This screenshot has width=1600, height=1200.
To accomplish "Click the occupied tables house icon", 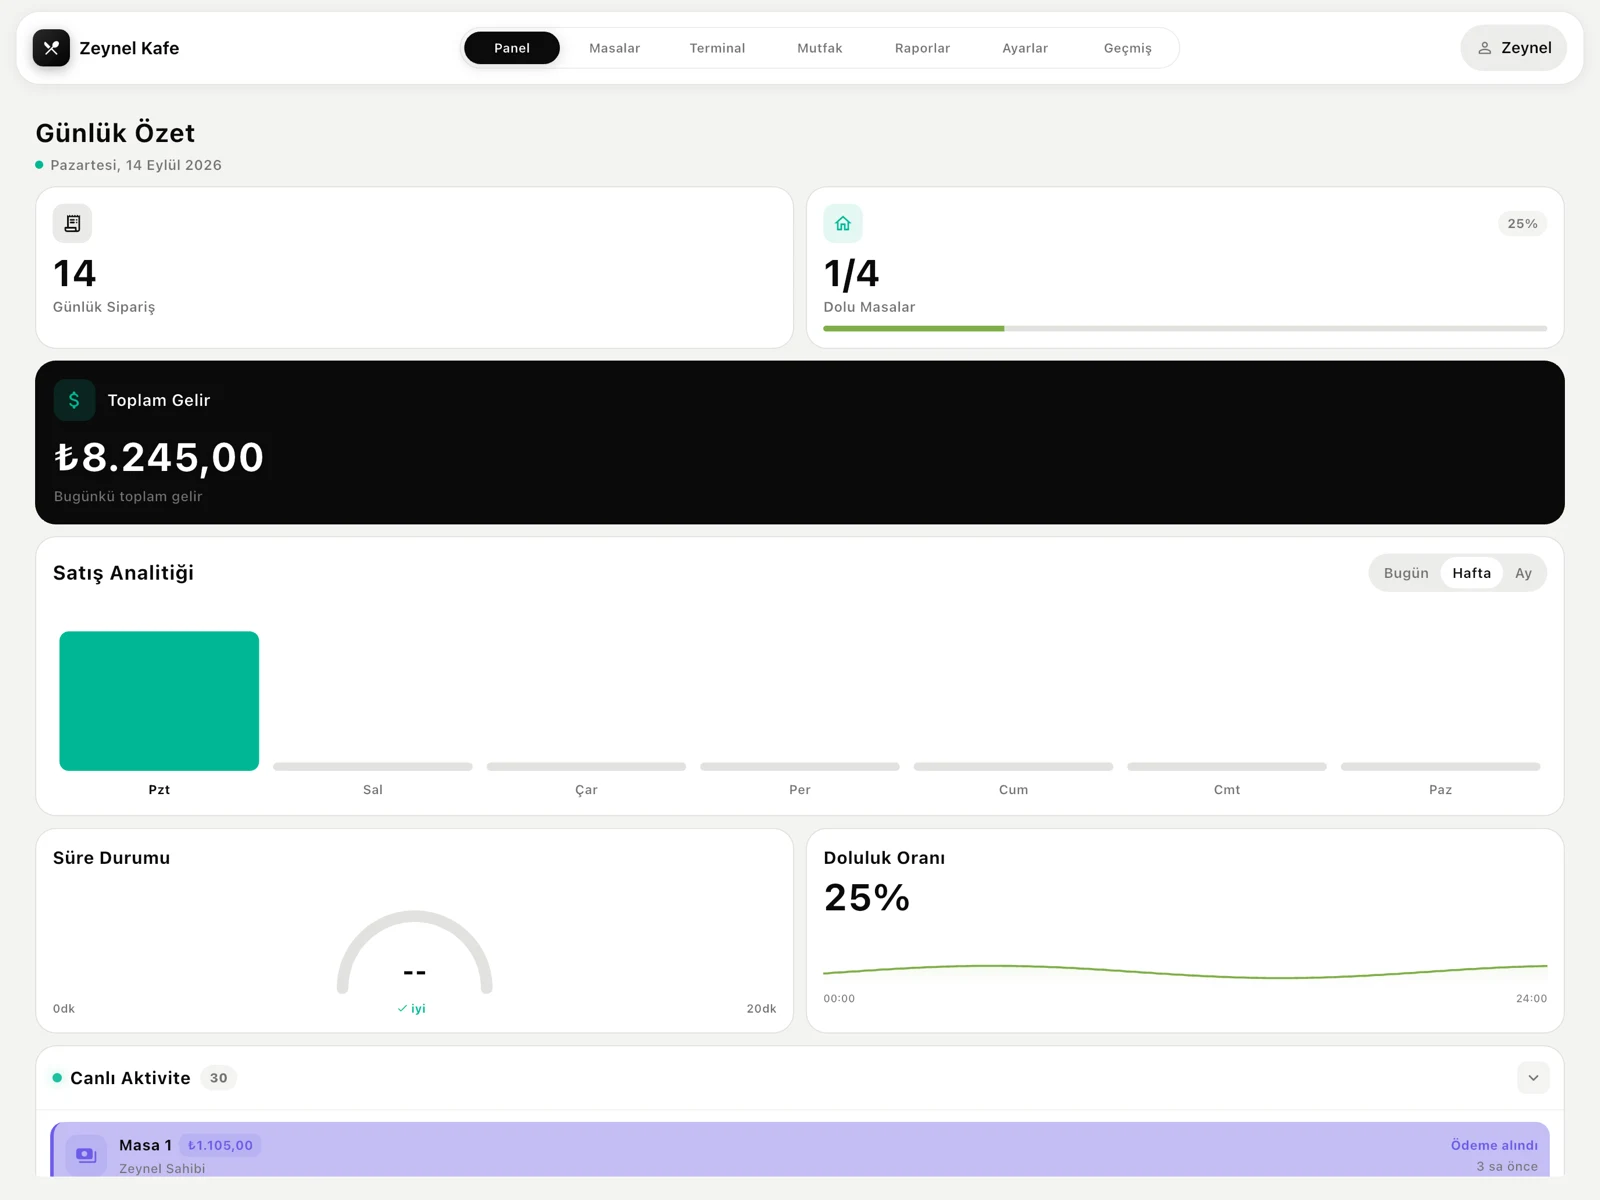I will (843, 224).
